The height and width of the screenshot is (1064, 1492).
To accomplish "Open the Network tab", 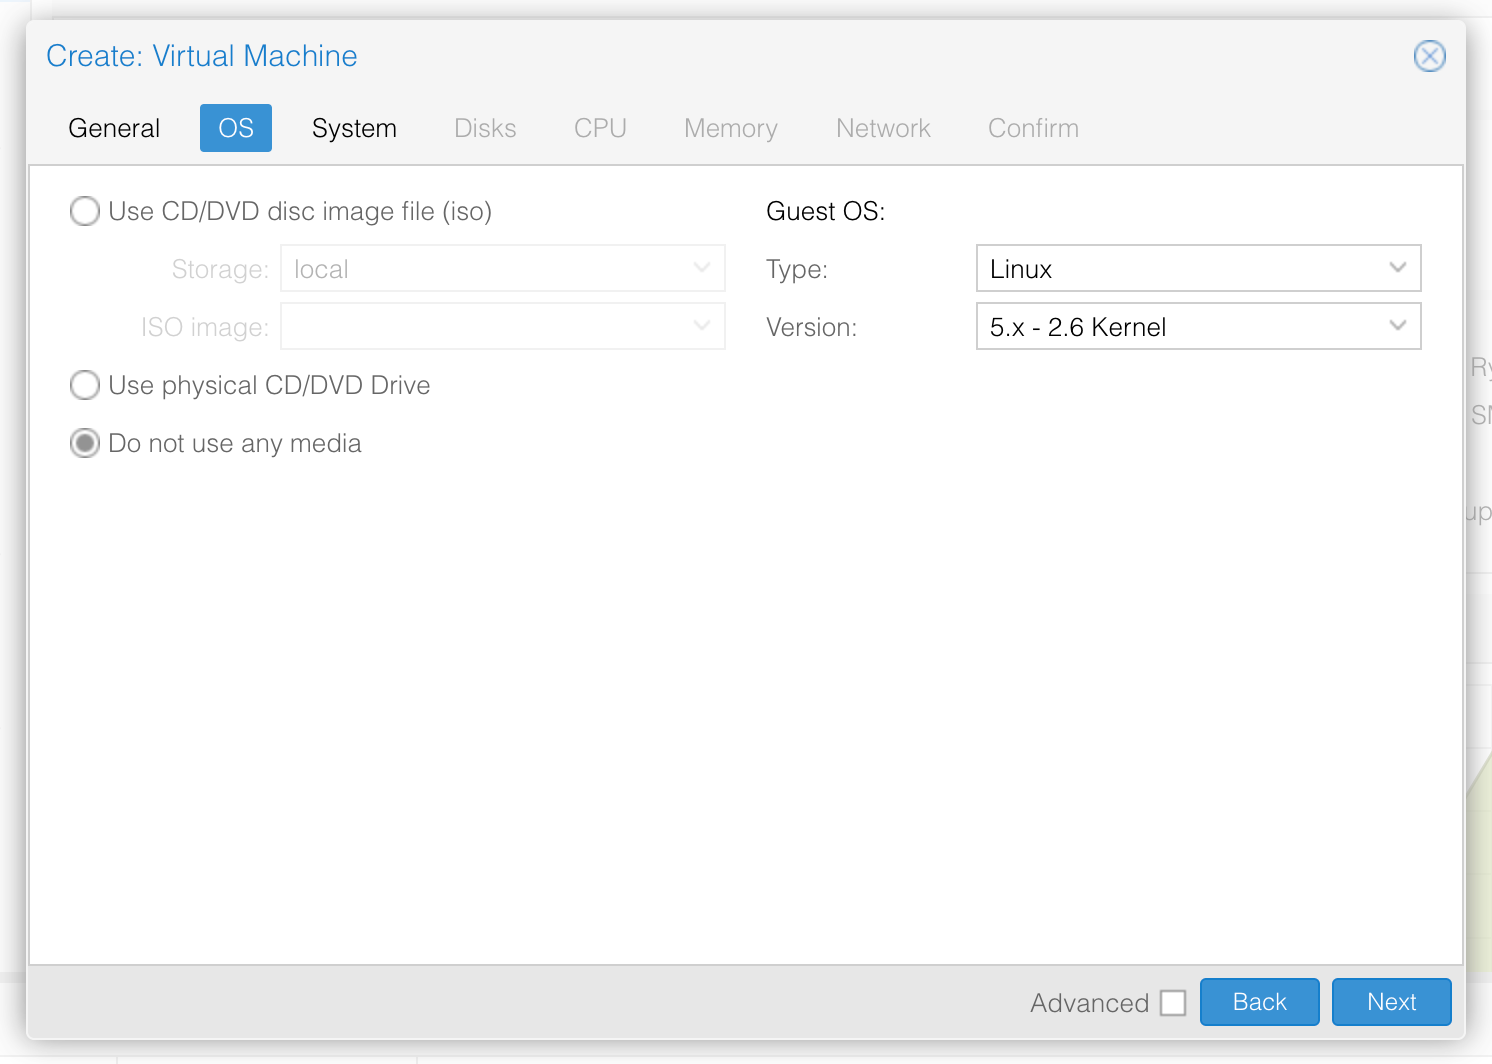I will click(x=883, y=128).
